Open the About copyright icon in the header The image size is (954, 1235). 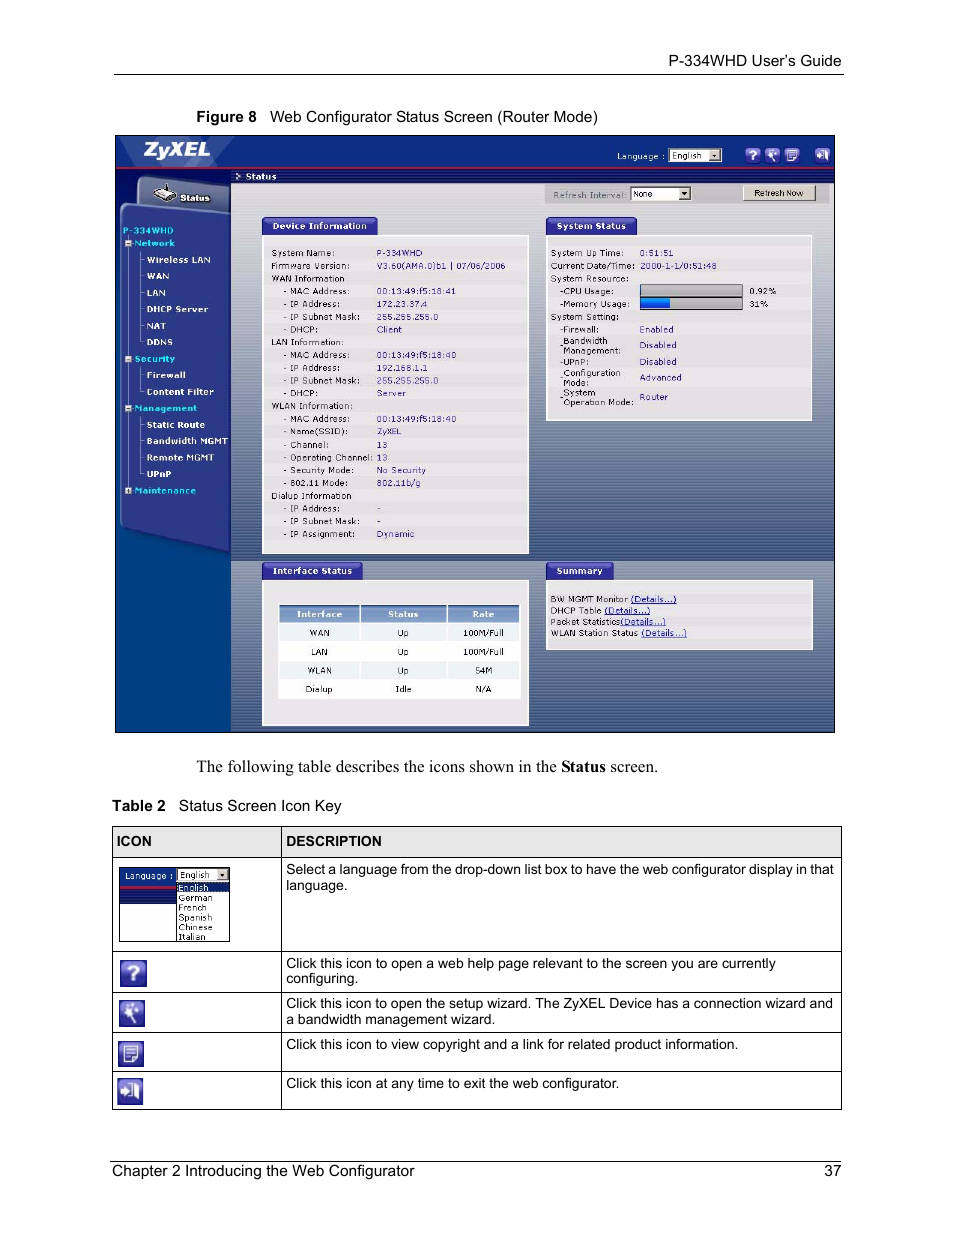click(x=792, y=155)
